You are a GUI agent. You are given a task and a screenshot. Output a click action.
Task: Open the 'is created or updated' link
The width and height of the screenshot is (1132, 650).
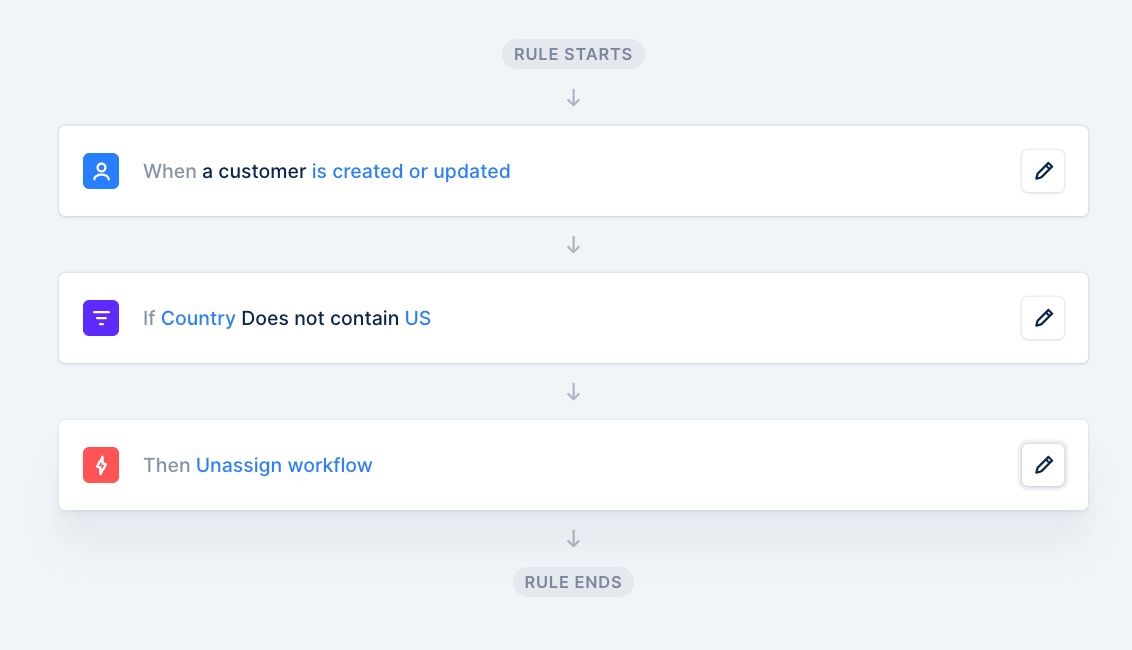411,171
